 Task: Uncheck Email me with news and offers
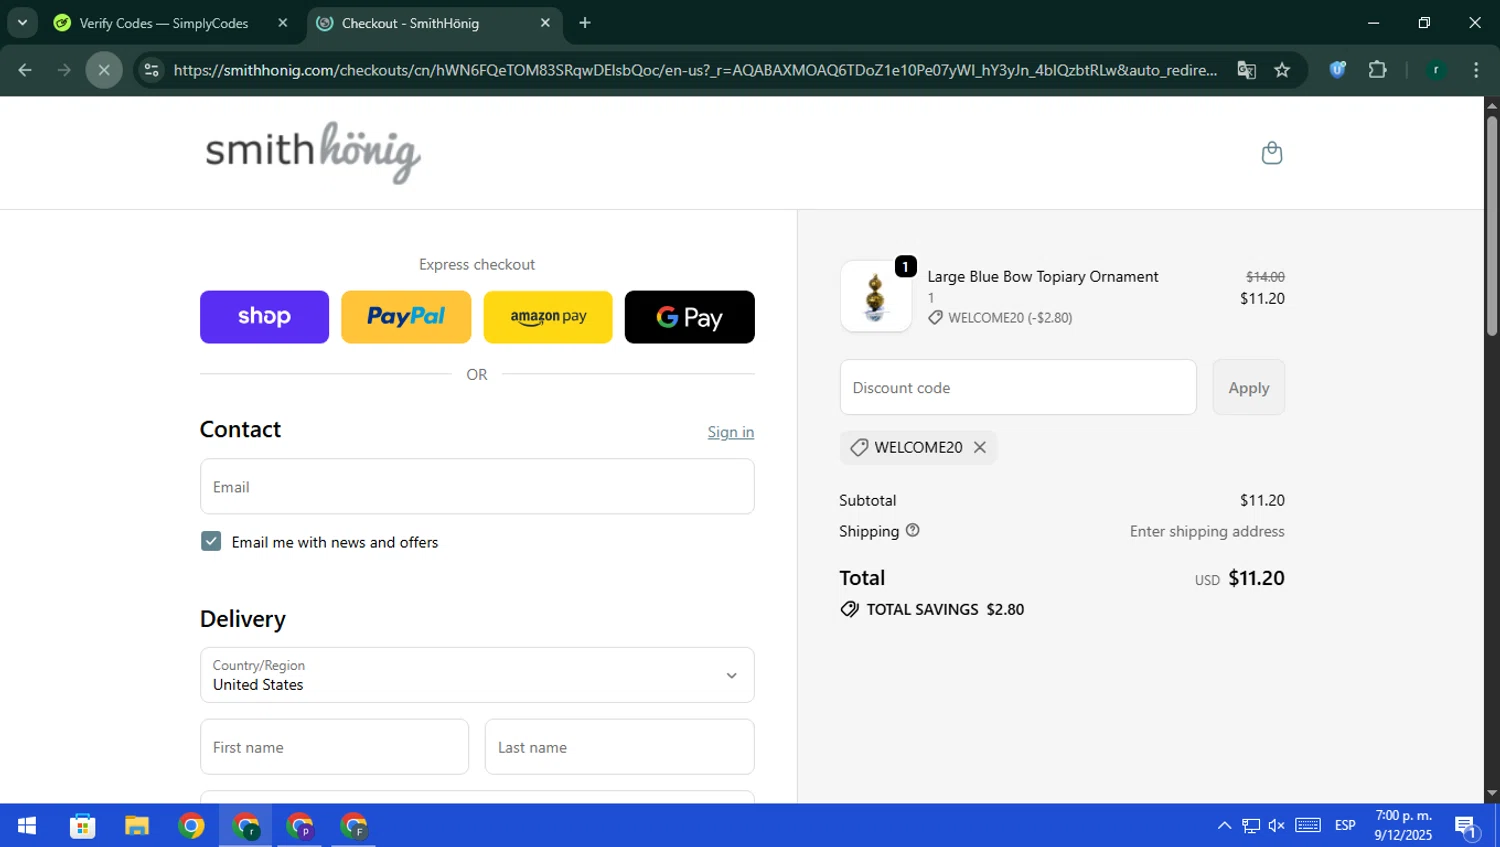point(211,541)
